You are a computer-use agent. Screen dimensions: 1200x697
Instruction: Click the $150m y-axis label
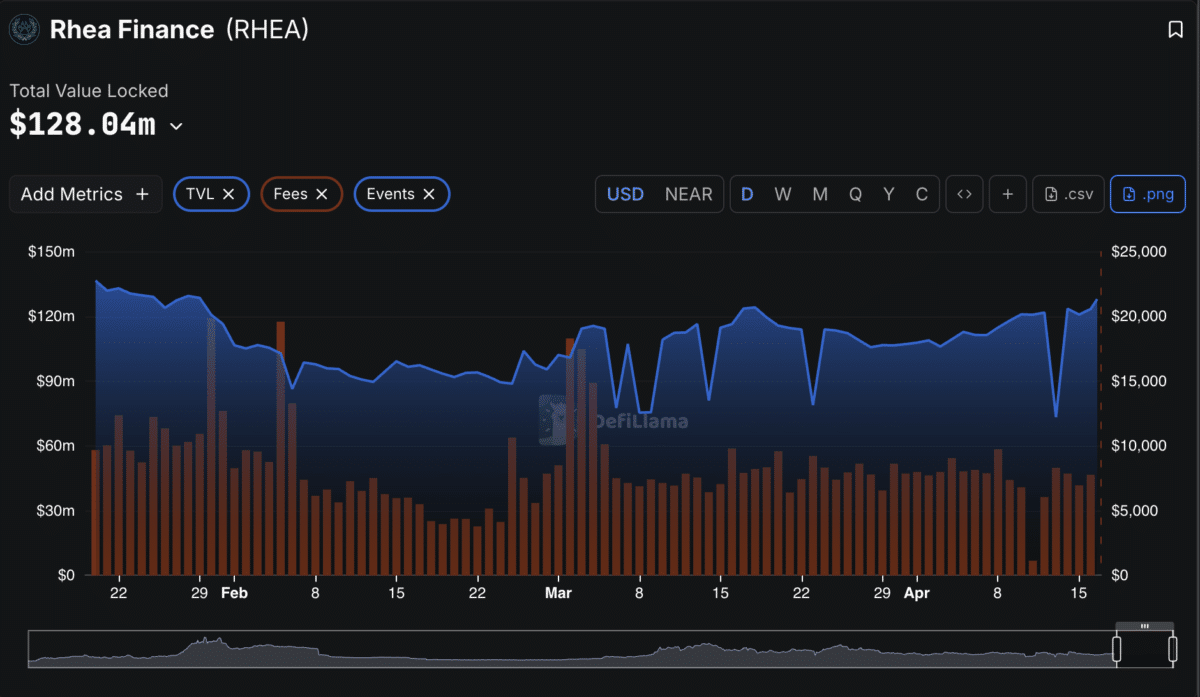click(52, 252)
